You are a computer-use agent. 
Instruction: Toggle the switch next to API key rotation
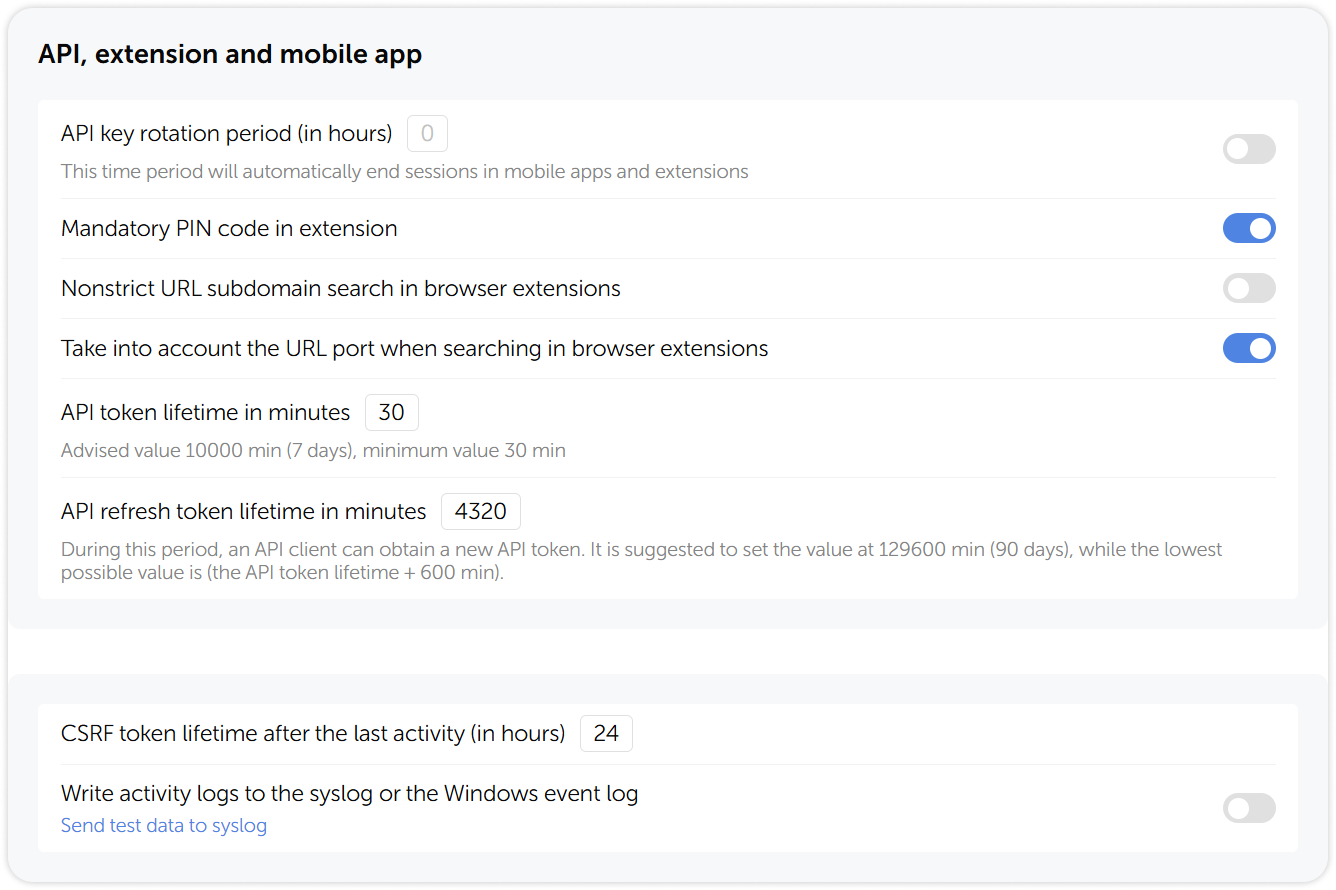[x=1249, y=148]
